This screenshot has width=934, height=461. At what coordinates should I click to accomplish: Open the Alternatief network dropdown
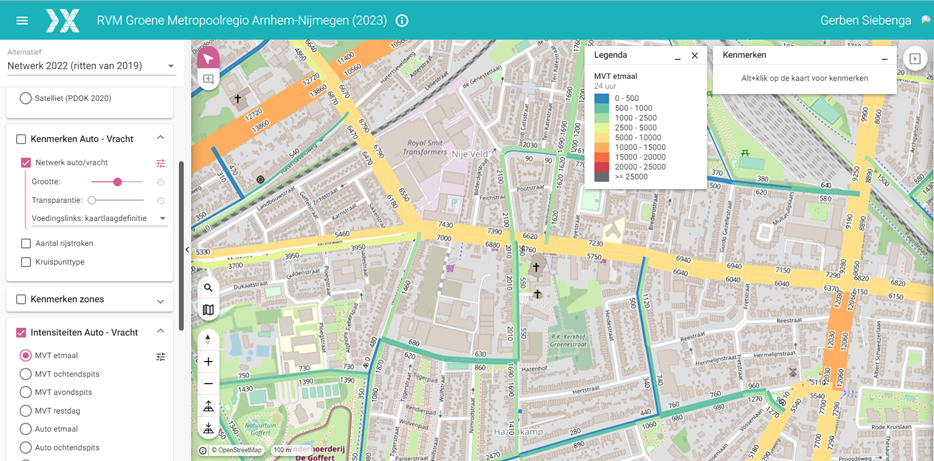(x=90, y=66)
